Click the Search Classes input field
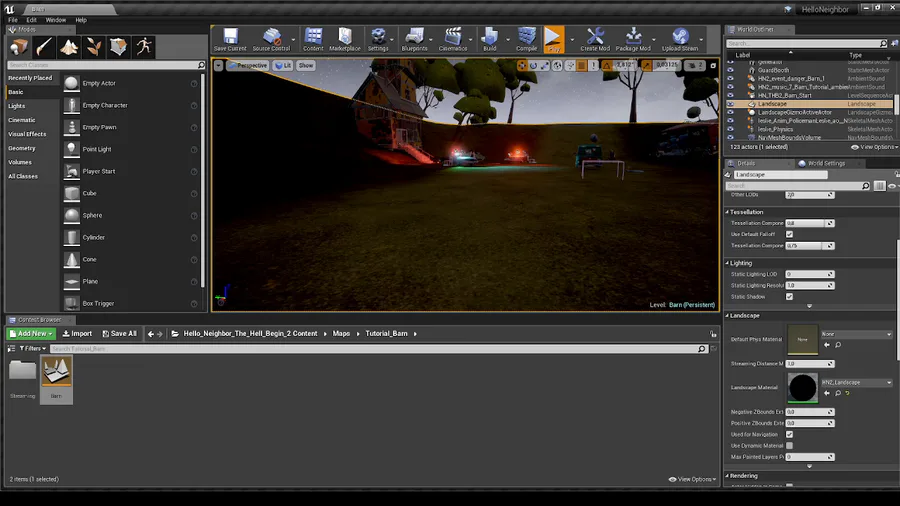The image size is (900, 506). point(106,65)
